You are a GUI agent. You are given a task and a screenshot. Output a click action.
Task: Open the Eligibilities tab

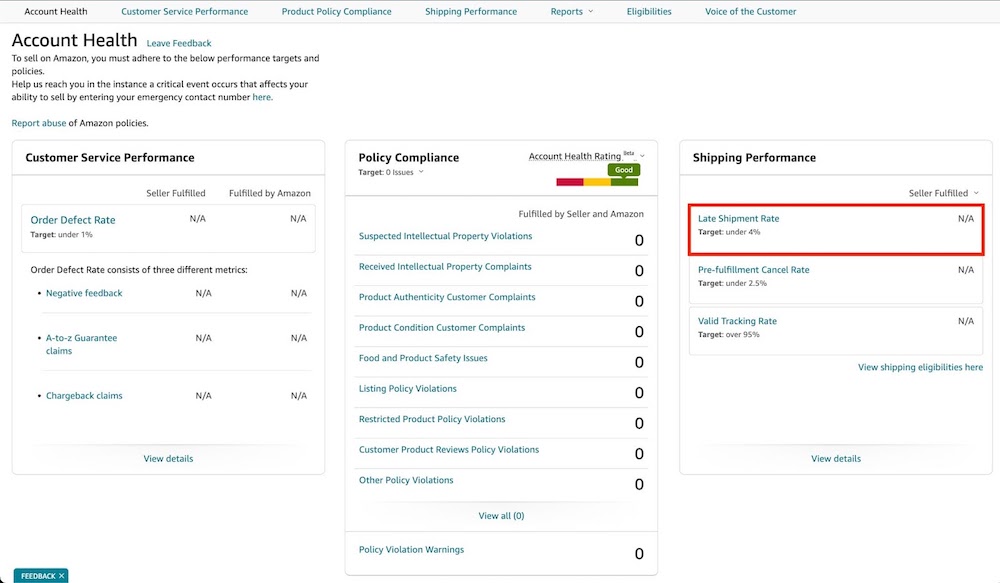(649, 11)
